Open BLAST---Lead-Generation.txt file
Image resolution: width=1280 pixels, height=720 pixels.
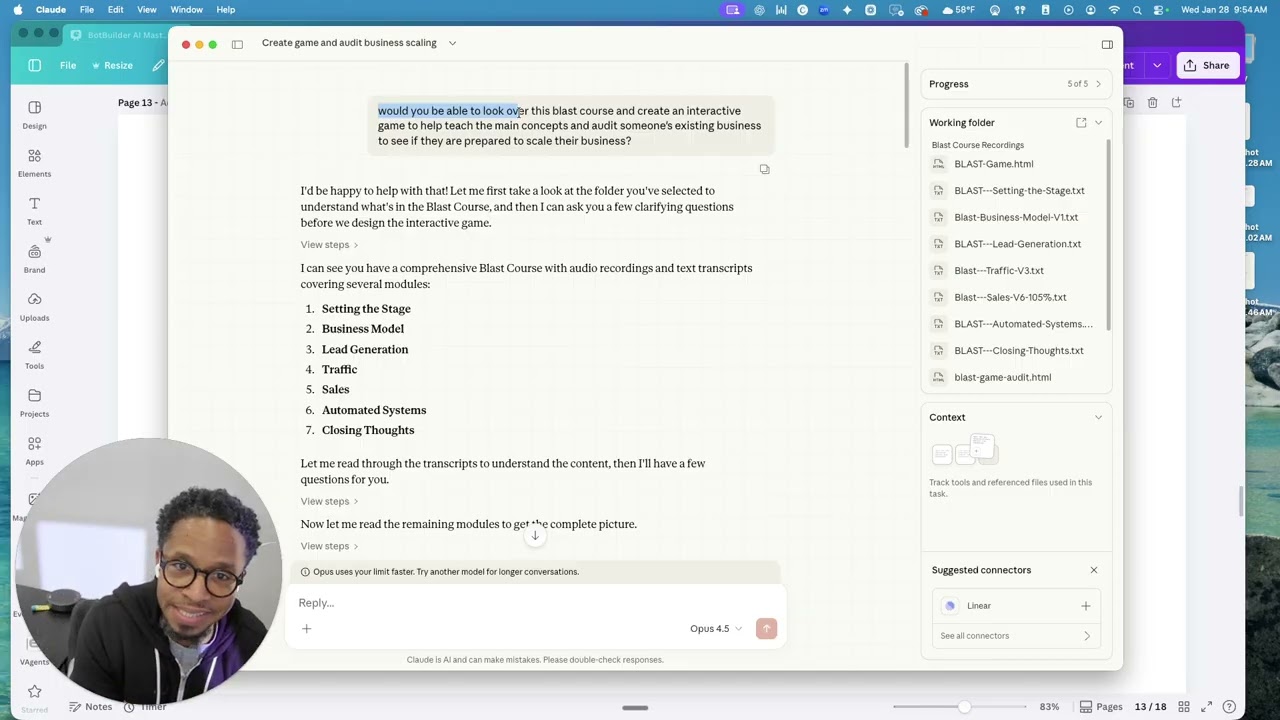click(x=1013, y=244)
